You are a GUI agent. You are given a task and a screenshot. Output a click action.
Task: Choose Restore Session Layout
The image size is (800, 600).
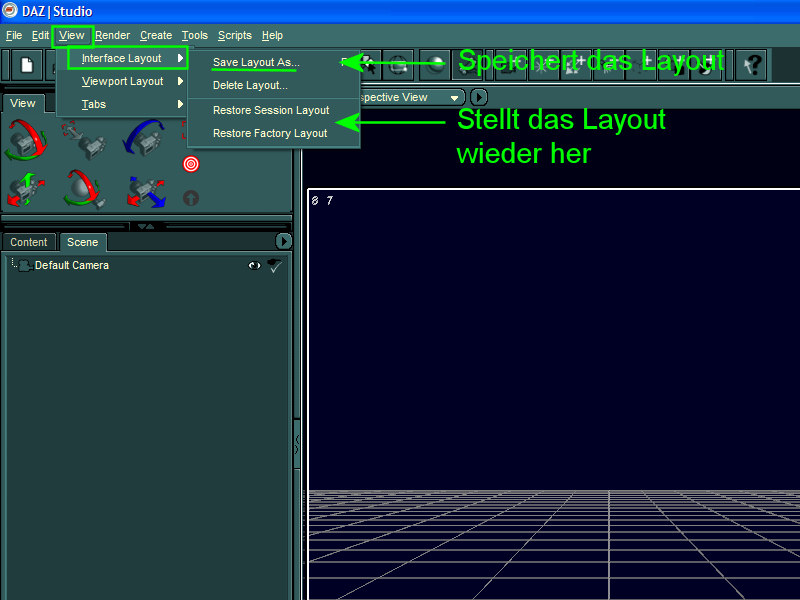[271, 110]
